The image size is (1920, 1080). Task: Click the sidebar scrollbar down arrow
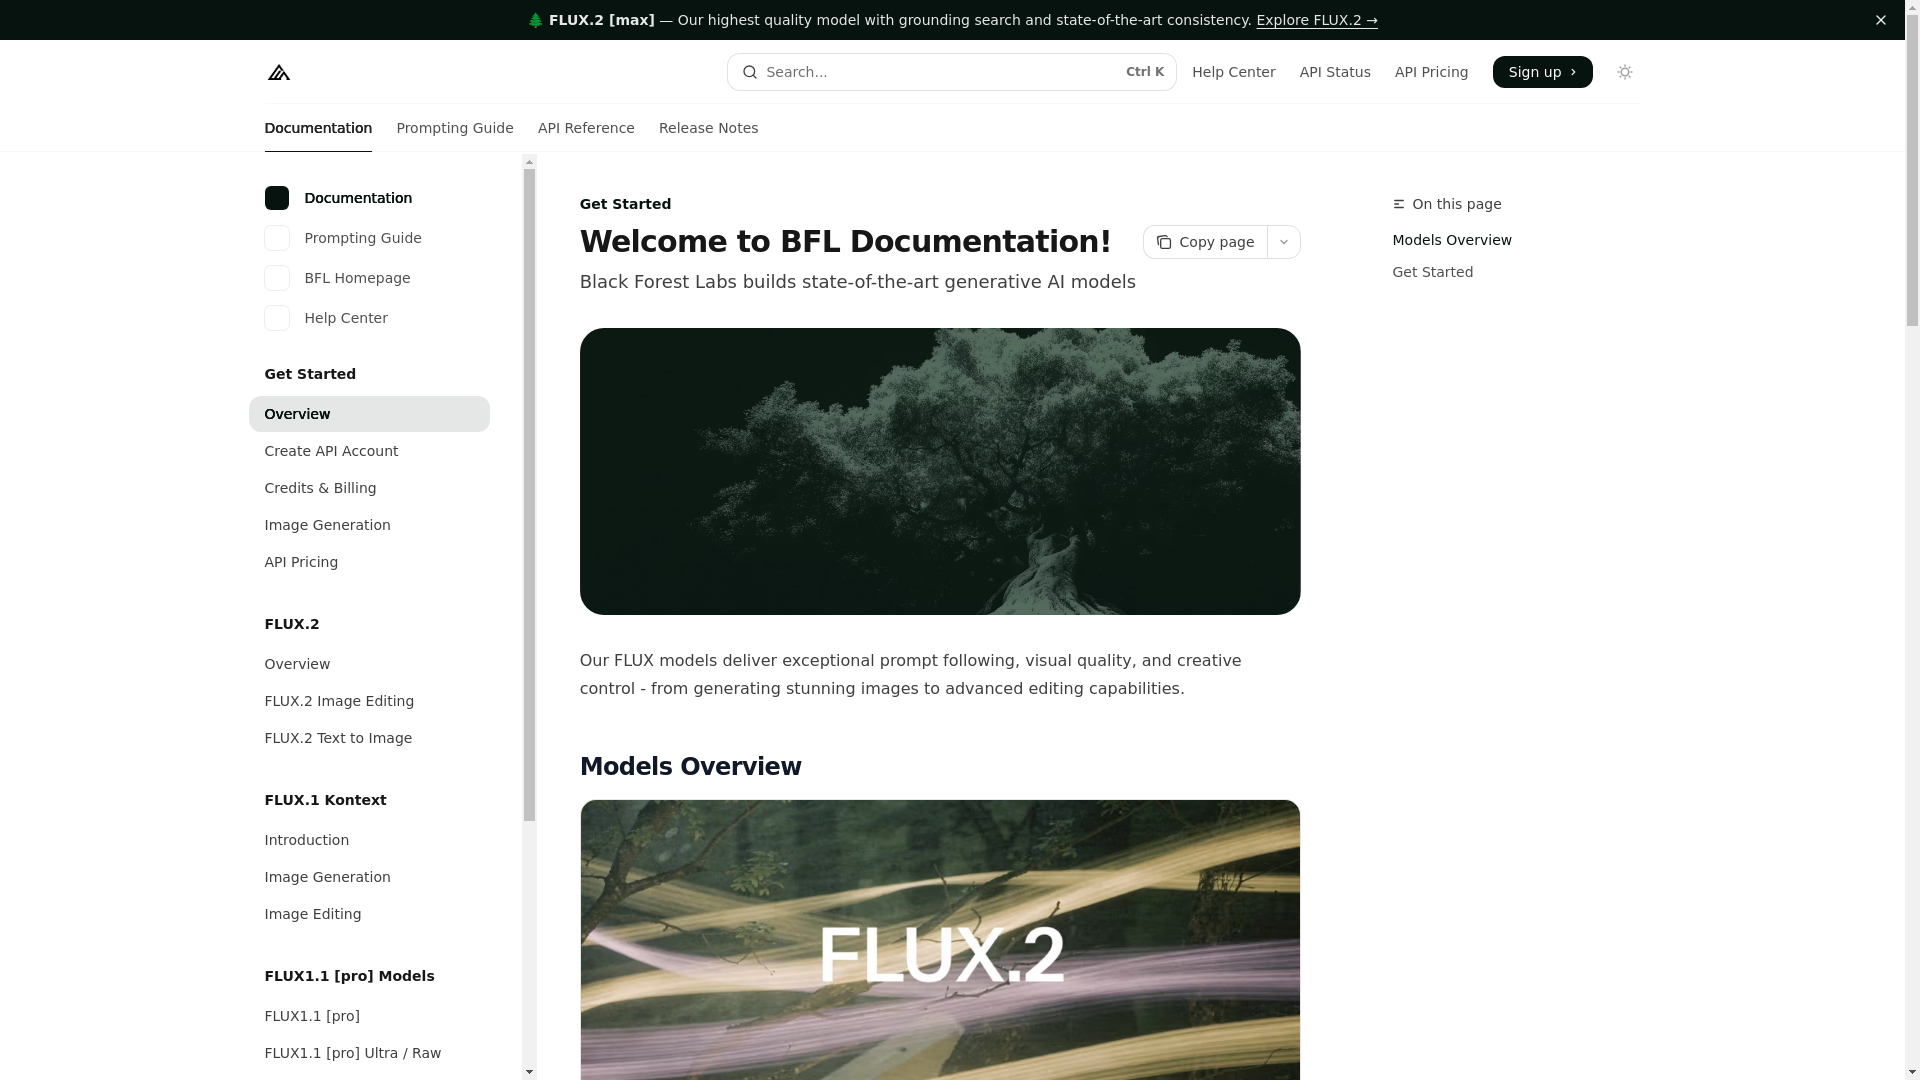click(x=529, y=1072)
